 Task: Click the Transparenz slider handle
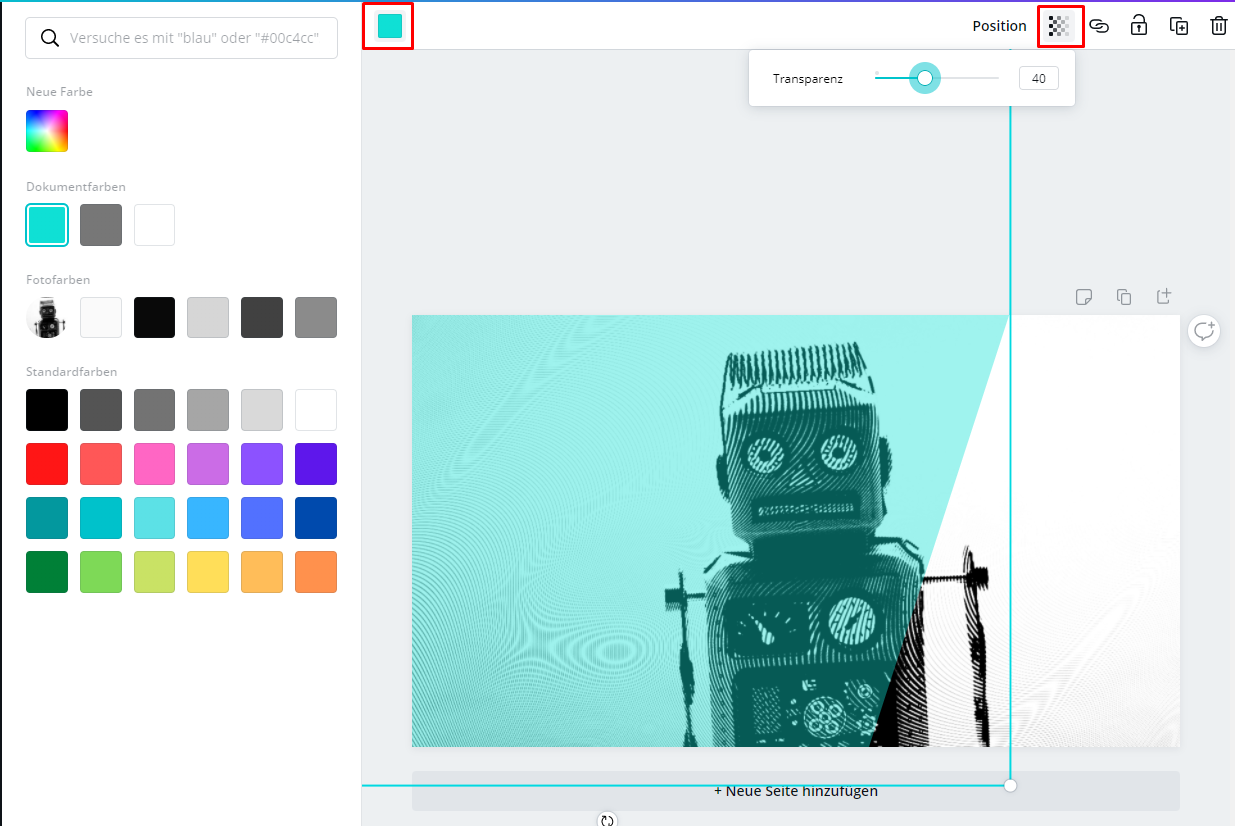point(925,78)
